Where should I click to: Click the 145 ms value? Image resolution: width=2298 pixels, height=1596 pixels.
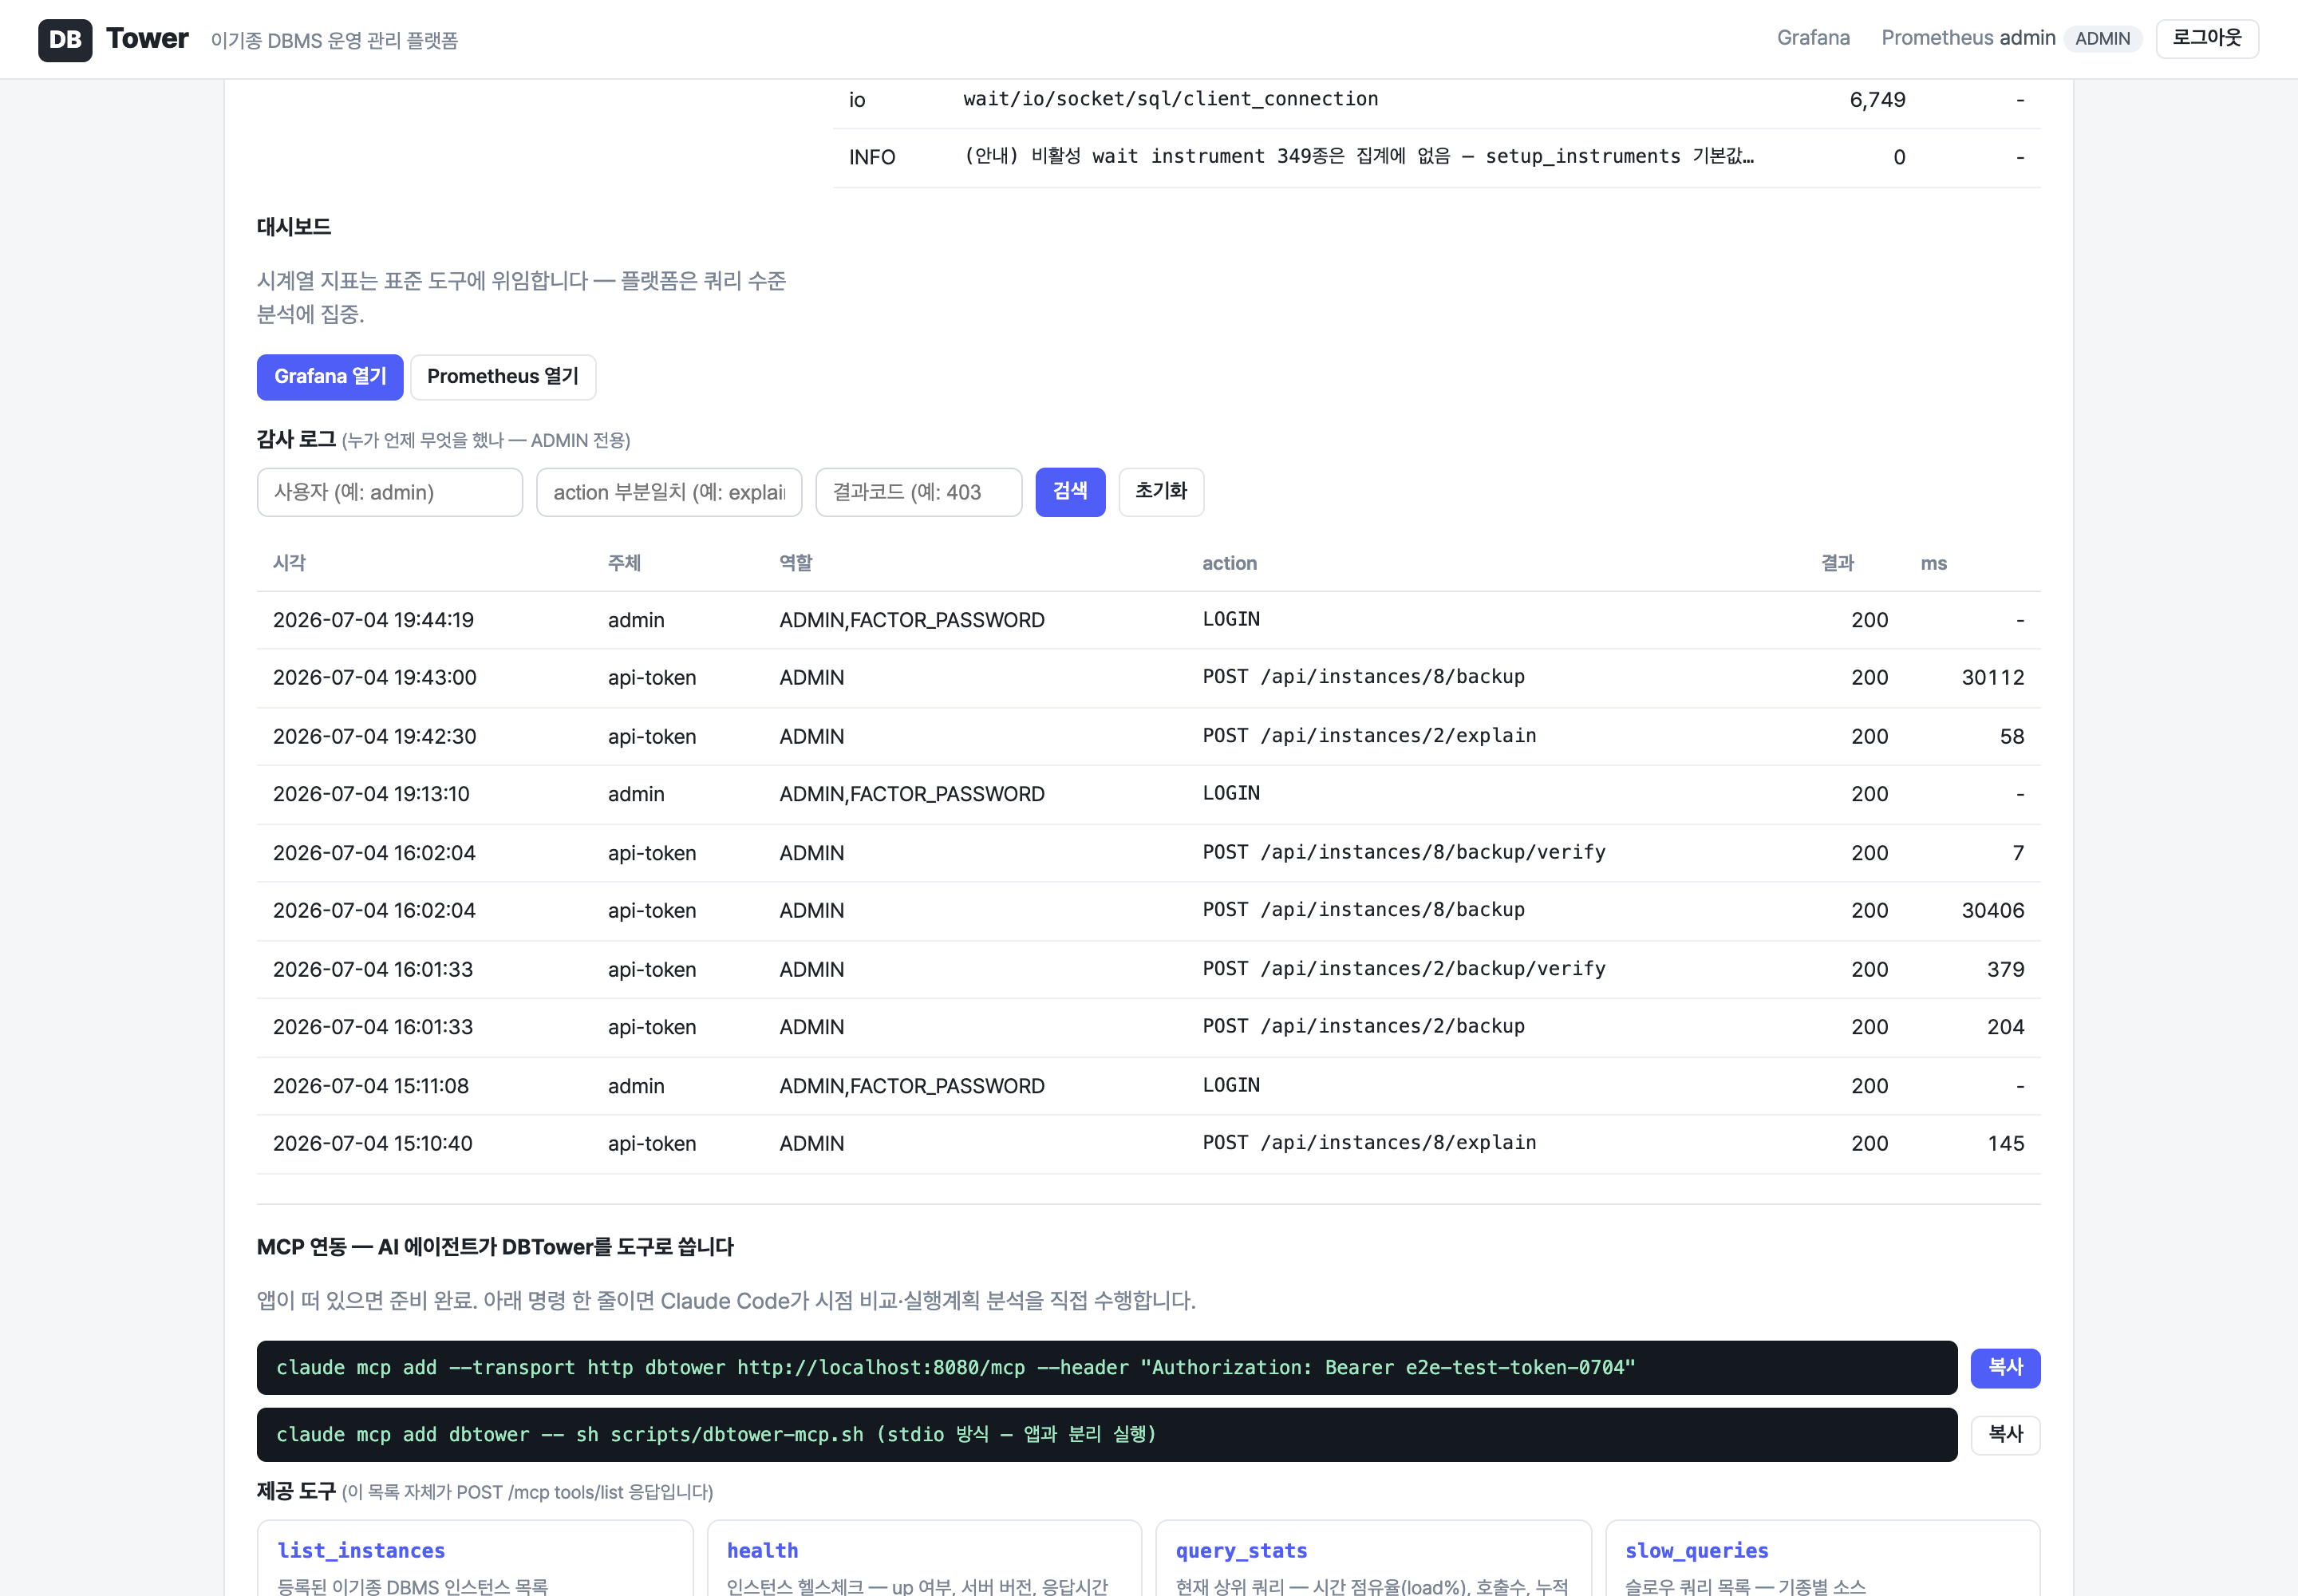(x=2005, y=1143)
